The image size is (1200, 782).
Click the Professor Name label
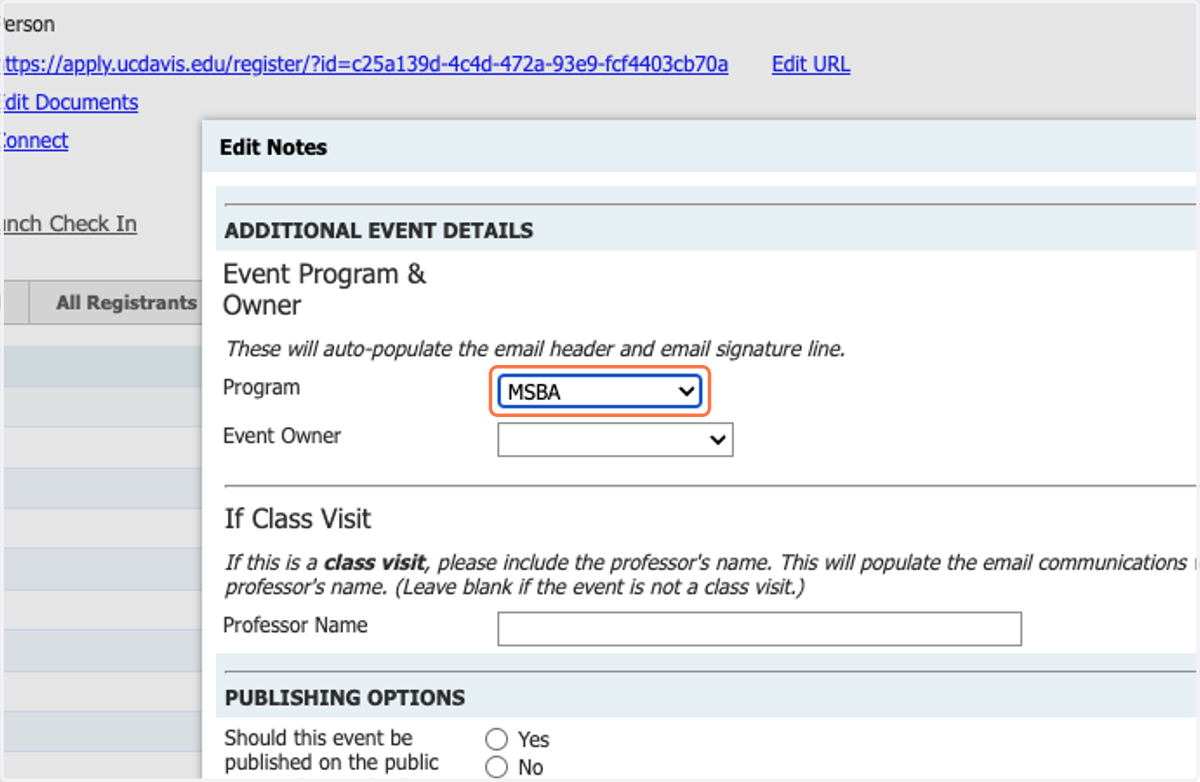click(296, 625)
